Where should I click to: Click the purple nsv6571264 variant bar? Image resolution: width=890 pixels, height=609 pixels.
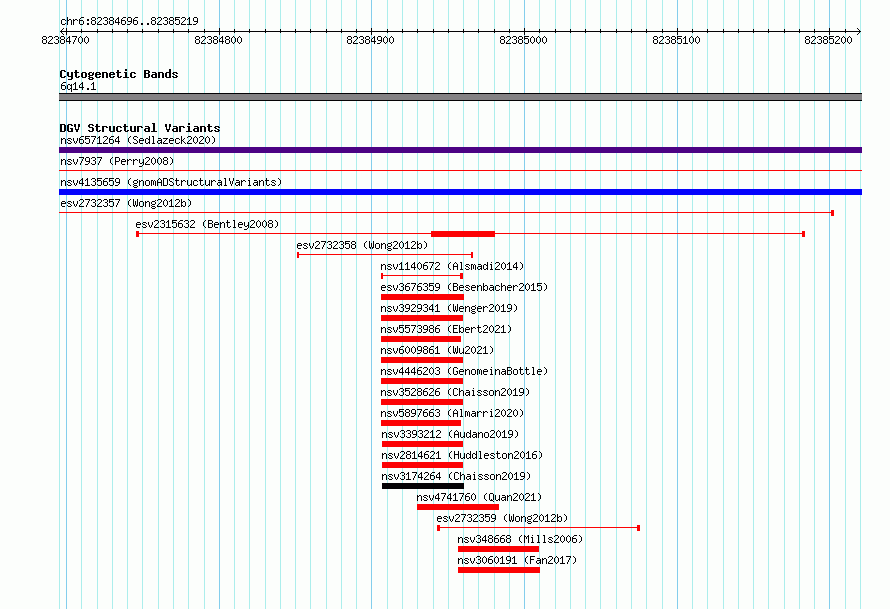click(x=460, y=150)
